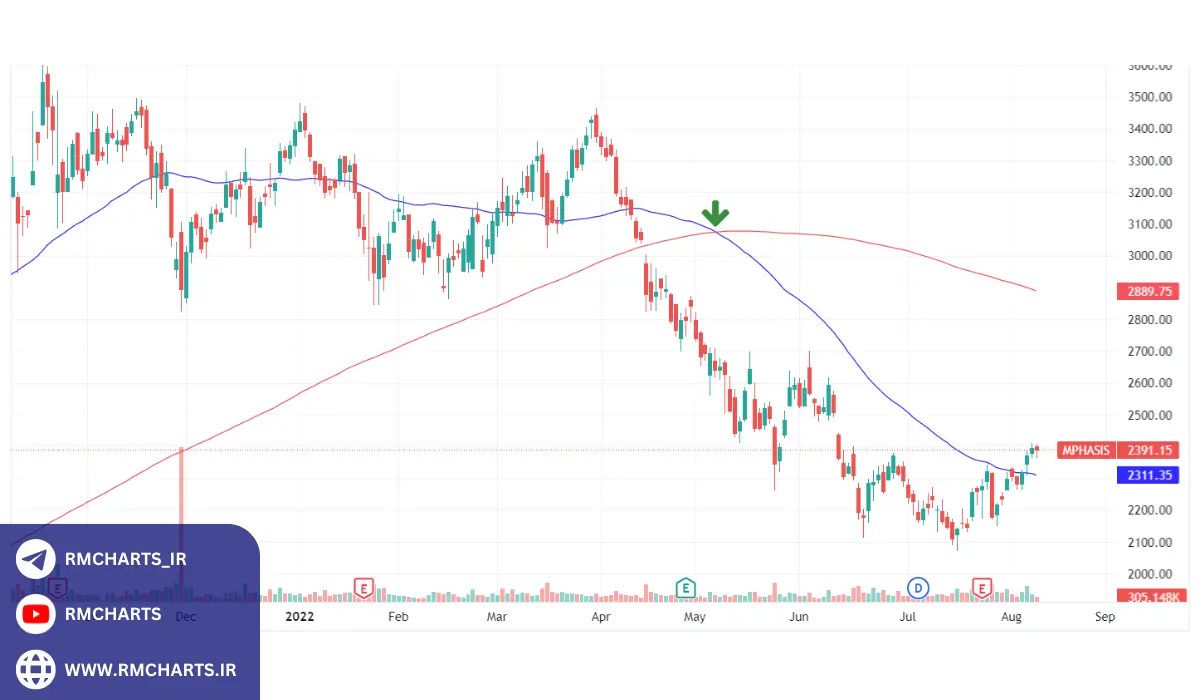This screenshot has width=1200, height=700.
Task: Open the blue dividend D marker
Action: tap(917, 587)
